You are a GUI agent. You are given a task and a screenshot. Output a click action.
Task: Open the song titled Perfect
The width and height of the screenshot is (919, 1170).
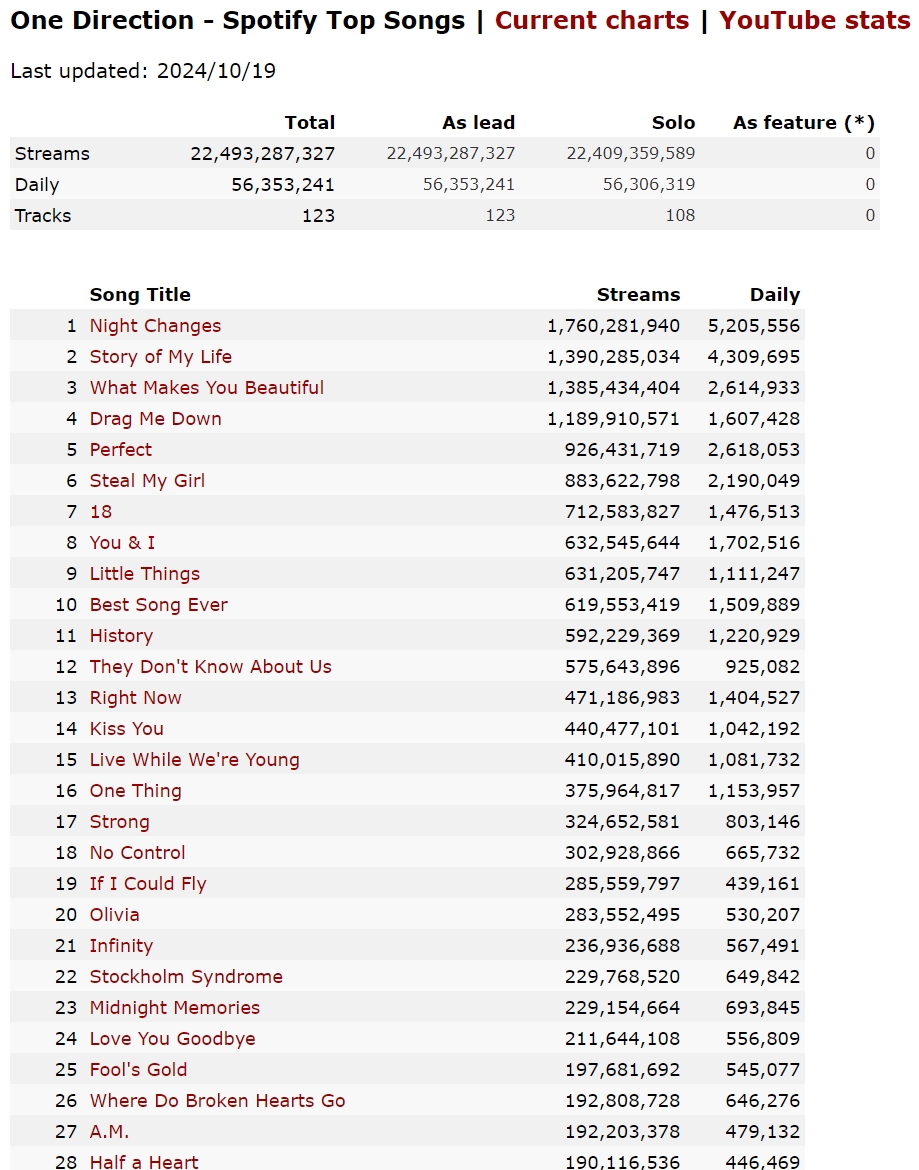point(120,450)
